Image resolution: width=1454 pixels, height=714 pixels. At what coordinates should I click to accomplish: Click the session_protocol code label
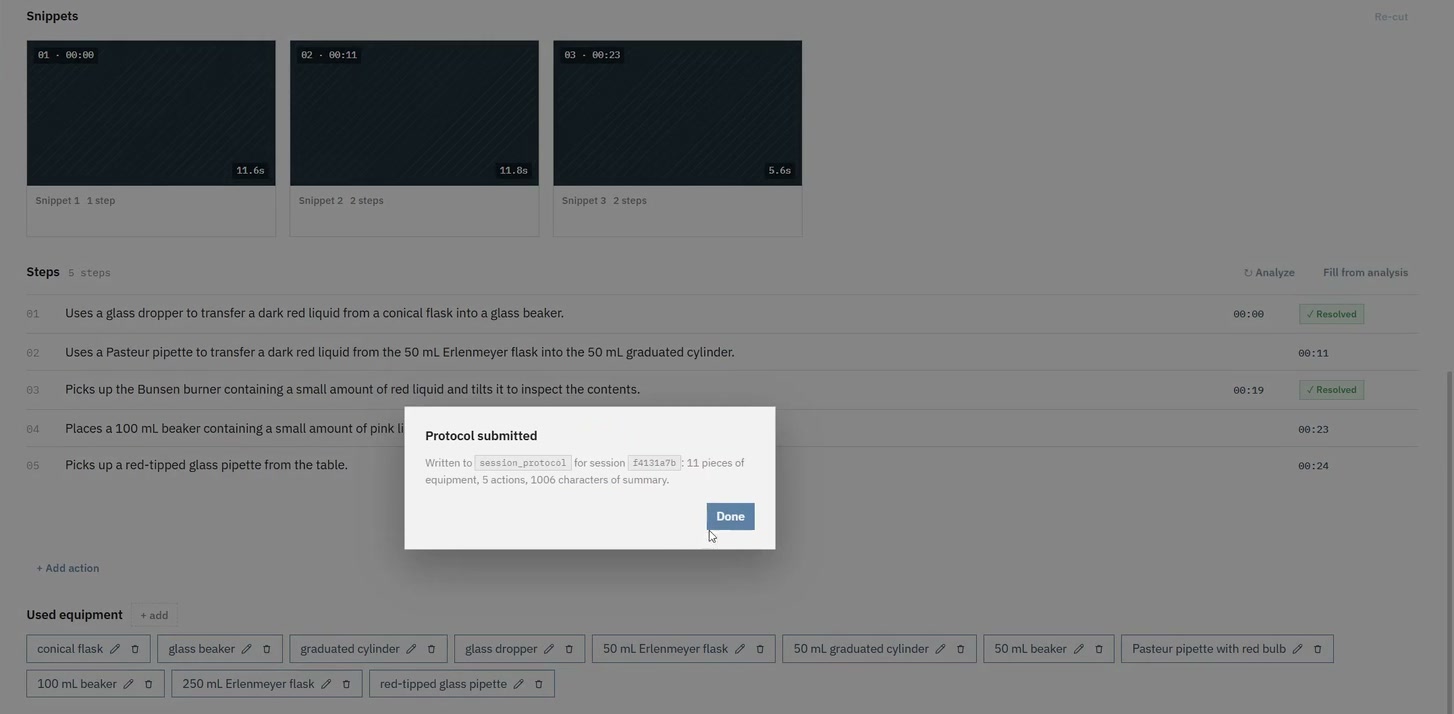point(523,463)
